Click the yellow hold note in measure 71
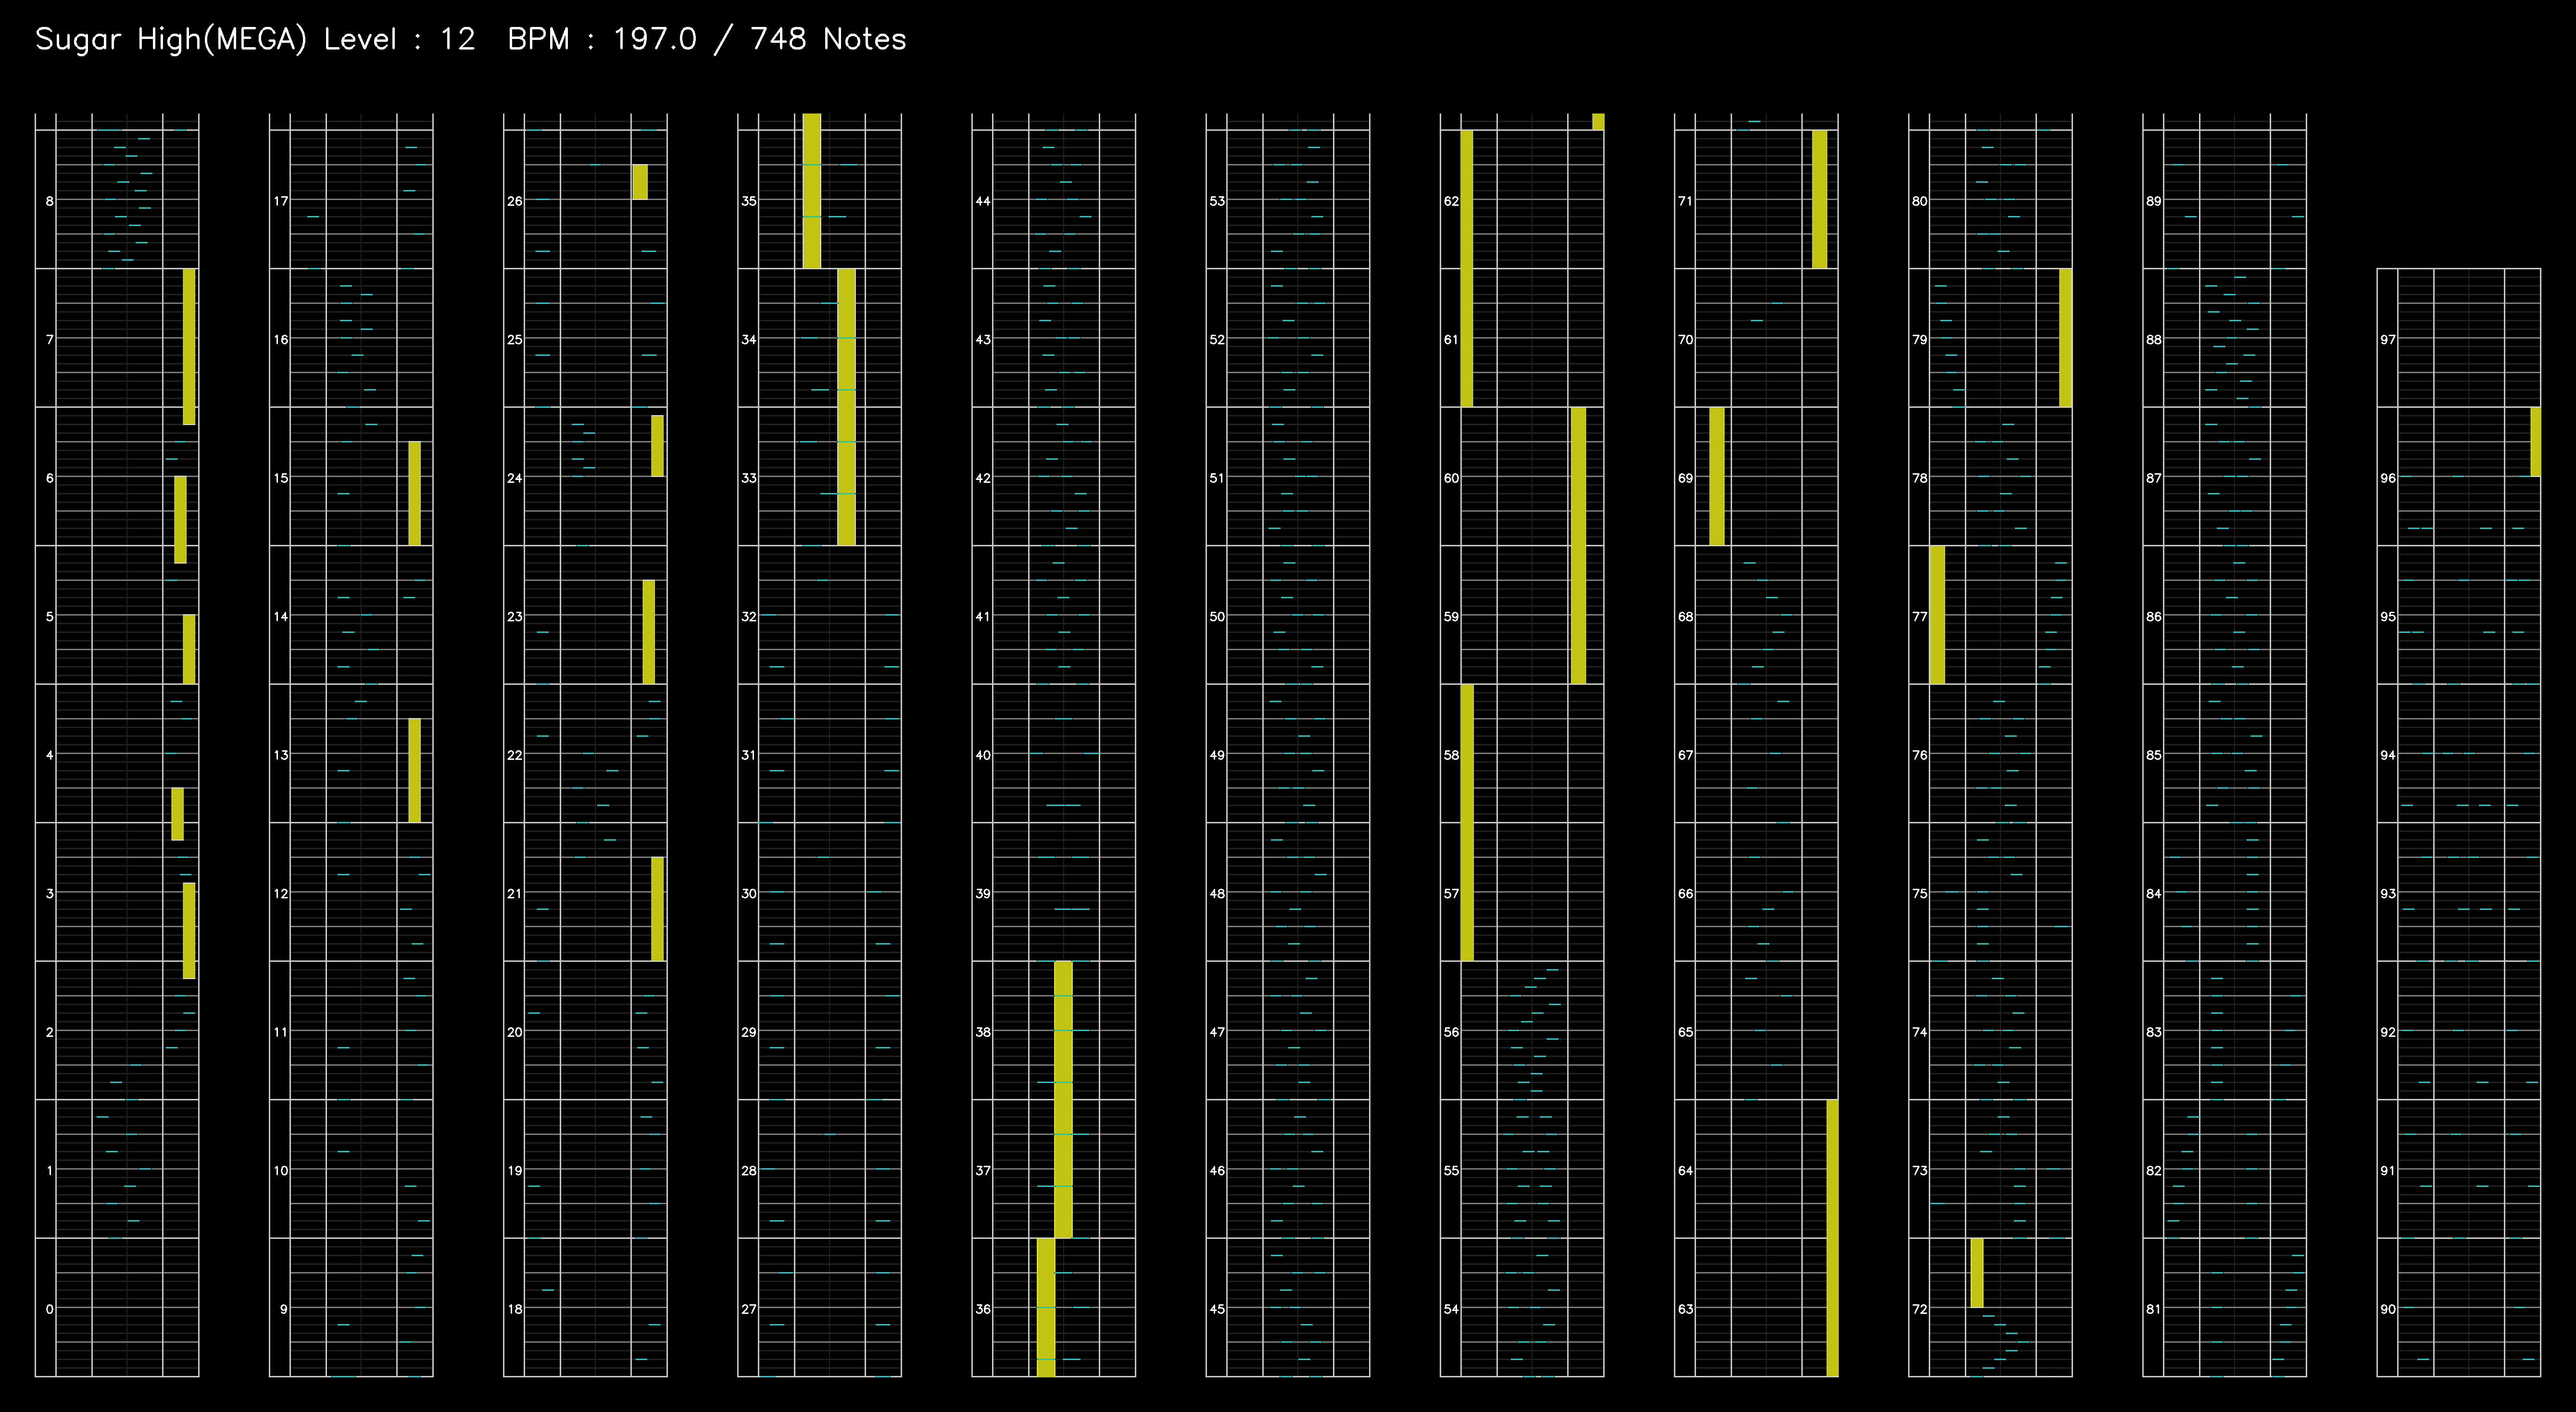The height and width of the screenshot is (1412, 2576). (x=1820, y=199)
